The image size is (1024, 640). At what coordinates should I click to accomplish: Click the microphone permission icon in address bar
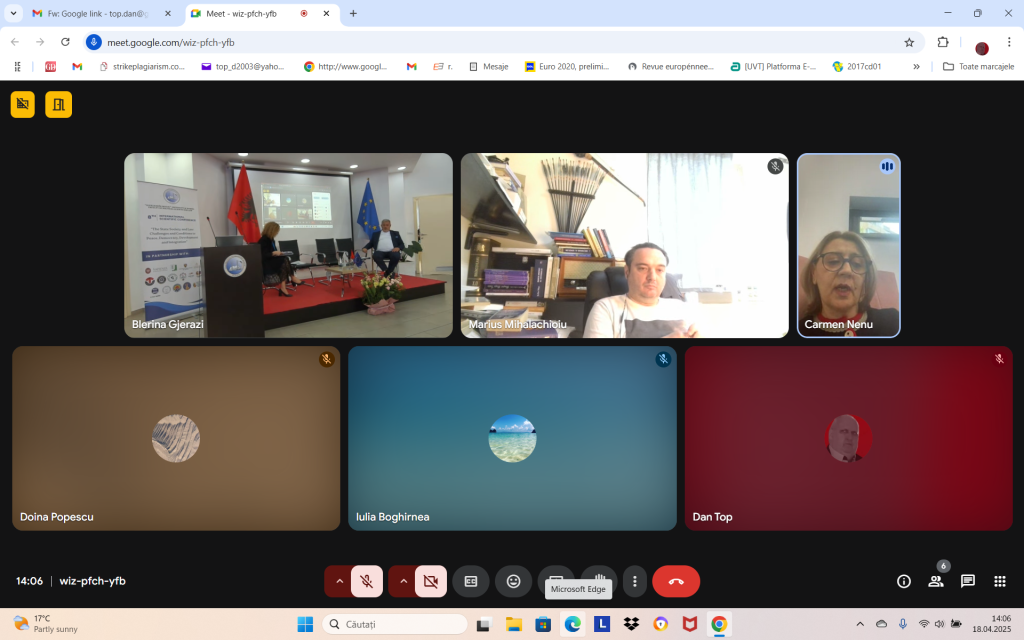click(94, 42)
